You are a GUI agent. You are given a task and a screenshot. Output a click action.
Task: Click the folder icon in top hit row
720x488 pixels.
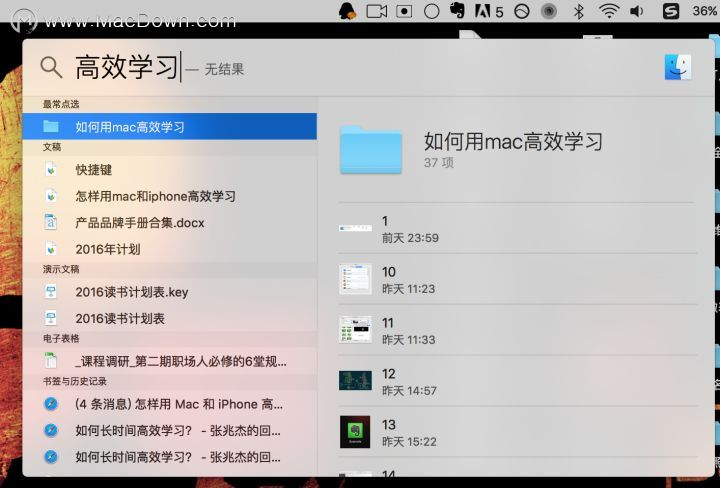tap(51, 126)
